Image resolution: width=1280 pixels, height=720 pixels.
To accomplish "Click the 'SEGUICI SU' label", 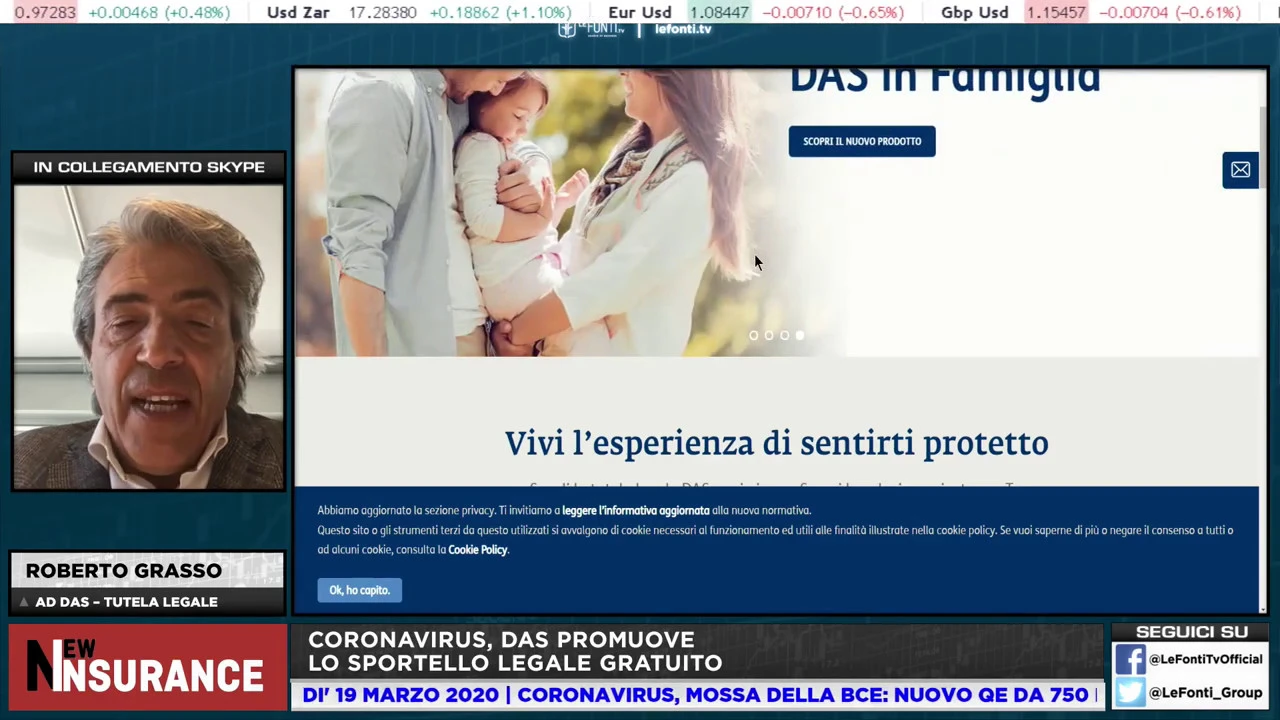I will (x=1191, y=632).
